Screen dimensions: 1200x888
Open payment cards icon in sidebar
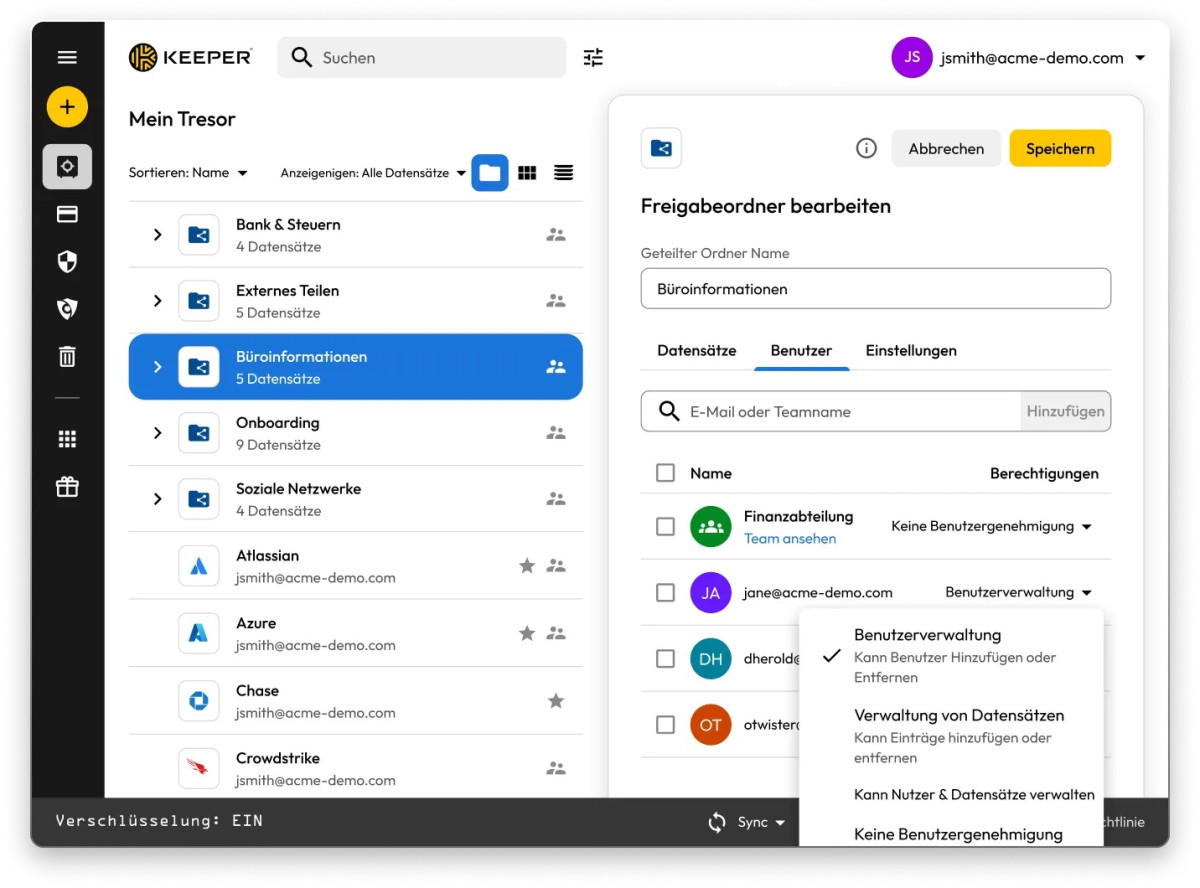tap(67, 214)
